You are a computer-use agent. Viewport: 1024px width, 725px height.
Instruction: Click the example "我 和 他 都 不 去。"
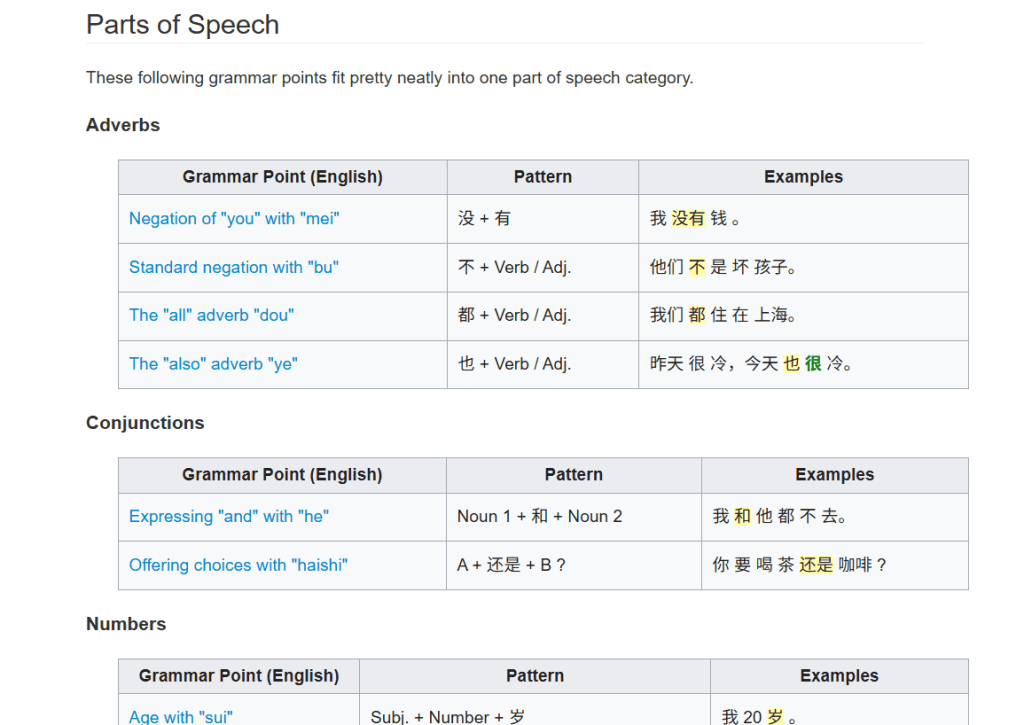[x=780, y=517]
